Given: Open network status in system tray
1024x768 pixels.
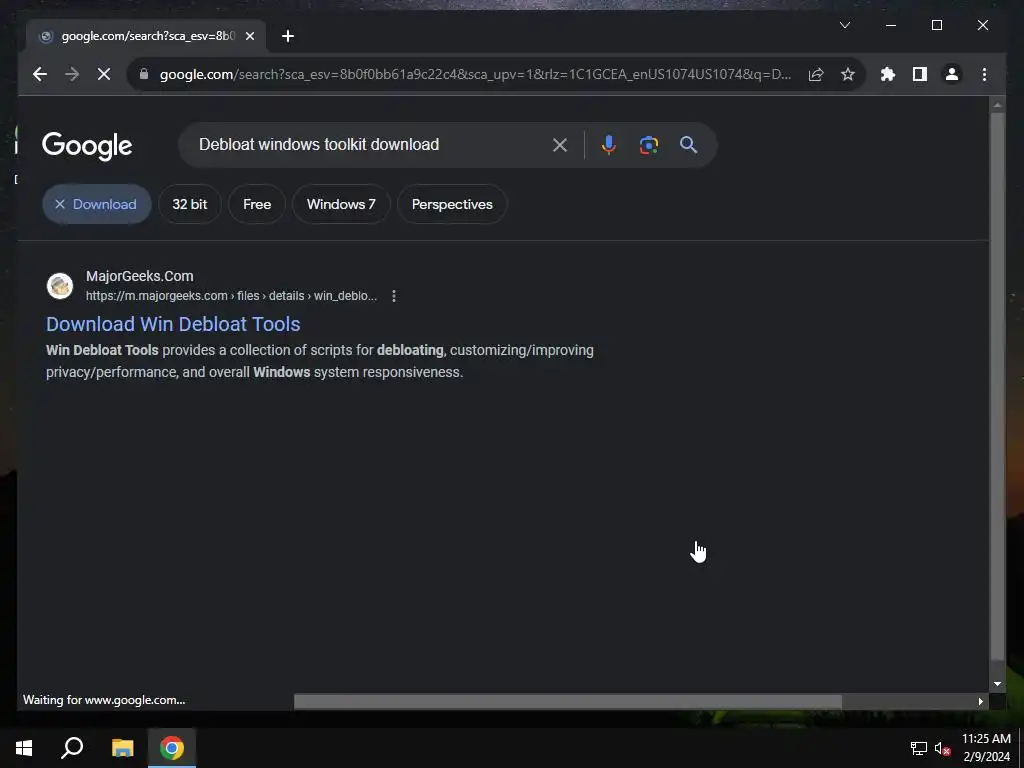Looking at the screenshot, I should (919, 748).
